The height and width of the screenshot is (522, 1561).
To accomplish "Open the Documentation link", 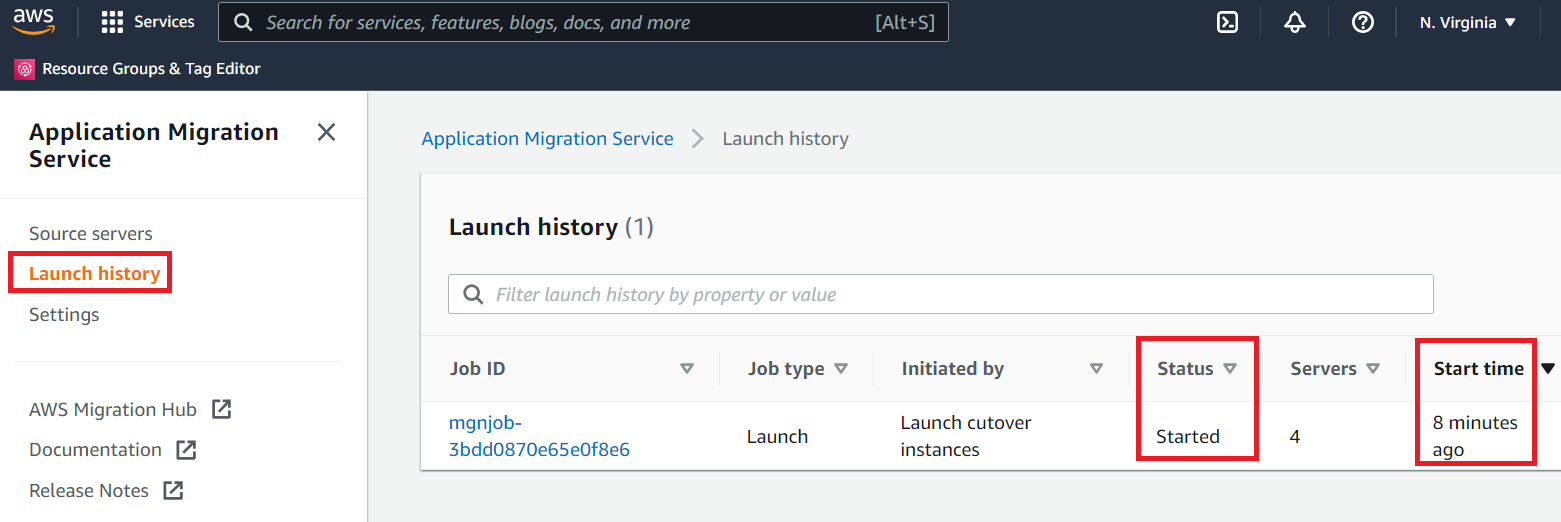I will [95, 450].
